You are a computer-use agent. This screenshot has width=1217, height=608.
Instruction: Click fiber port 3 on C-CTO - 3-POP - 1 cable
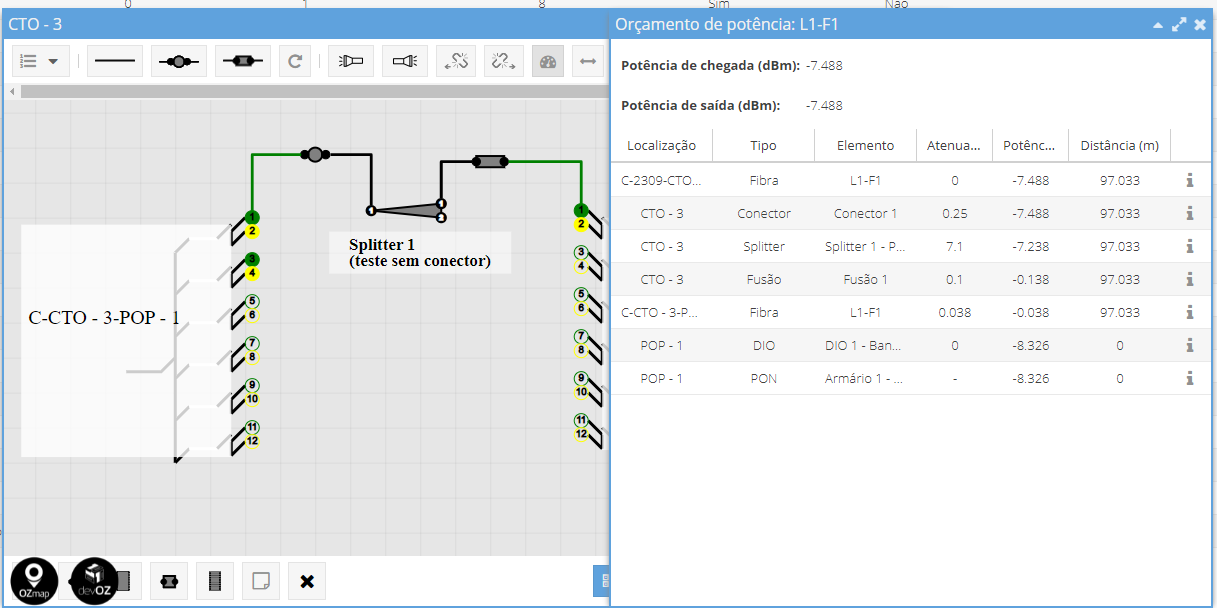tap(252, 259)
